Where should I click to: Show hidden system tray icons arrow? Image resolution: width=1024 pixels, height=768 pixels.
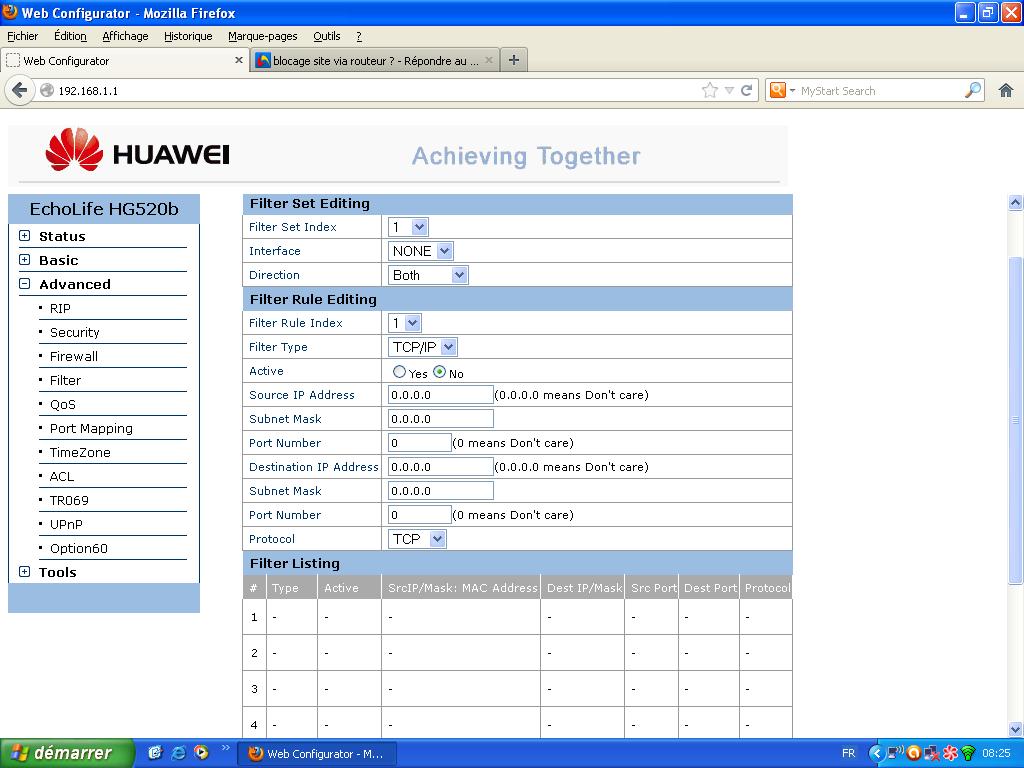[876, 753]
